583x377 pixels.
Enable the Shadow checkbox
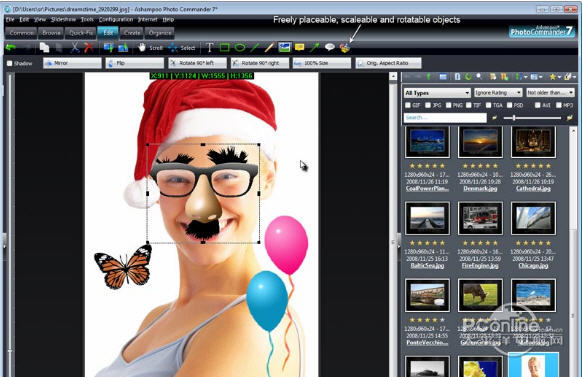[x=10, y=63]
